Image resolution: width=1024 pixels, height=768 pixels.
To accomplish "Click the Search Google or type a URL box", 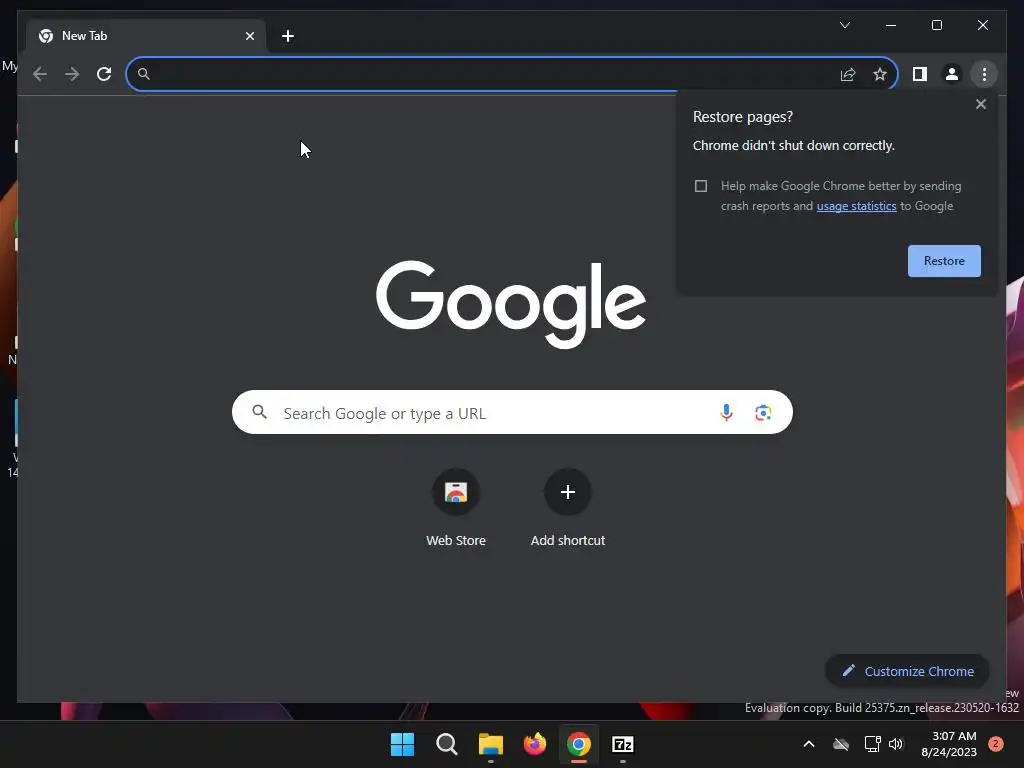I will 512,412.
